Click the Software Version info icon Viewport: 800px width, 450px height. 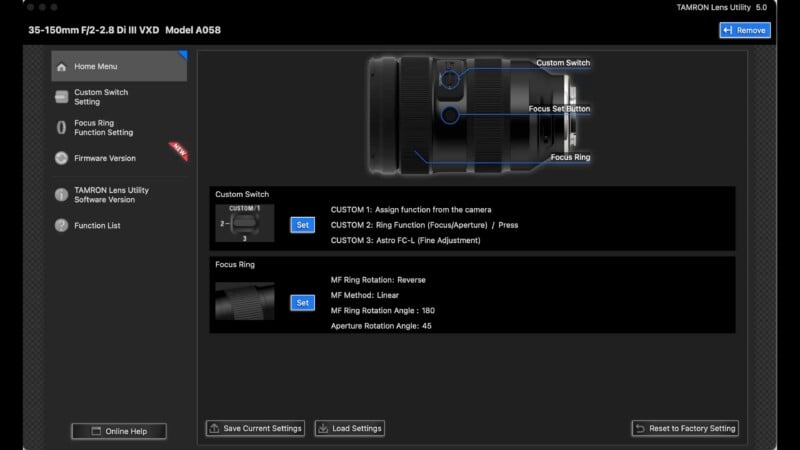point(61,194)
